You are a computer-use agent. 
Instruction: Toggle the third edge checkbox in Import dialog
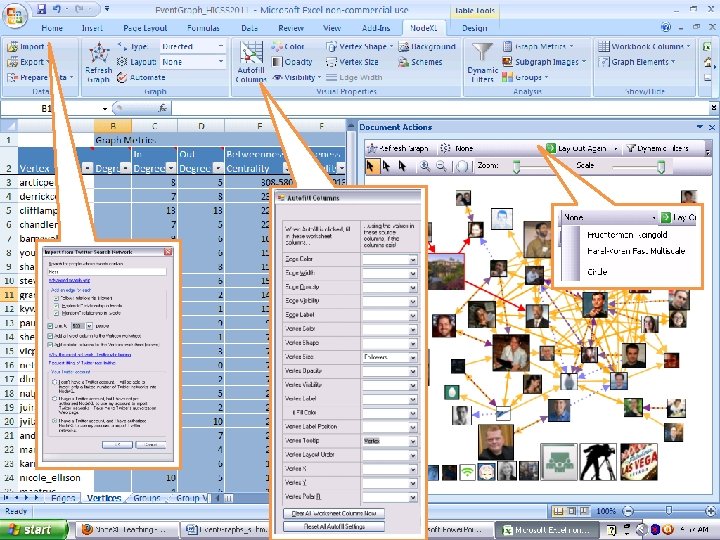56,313
